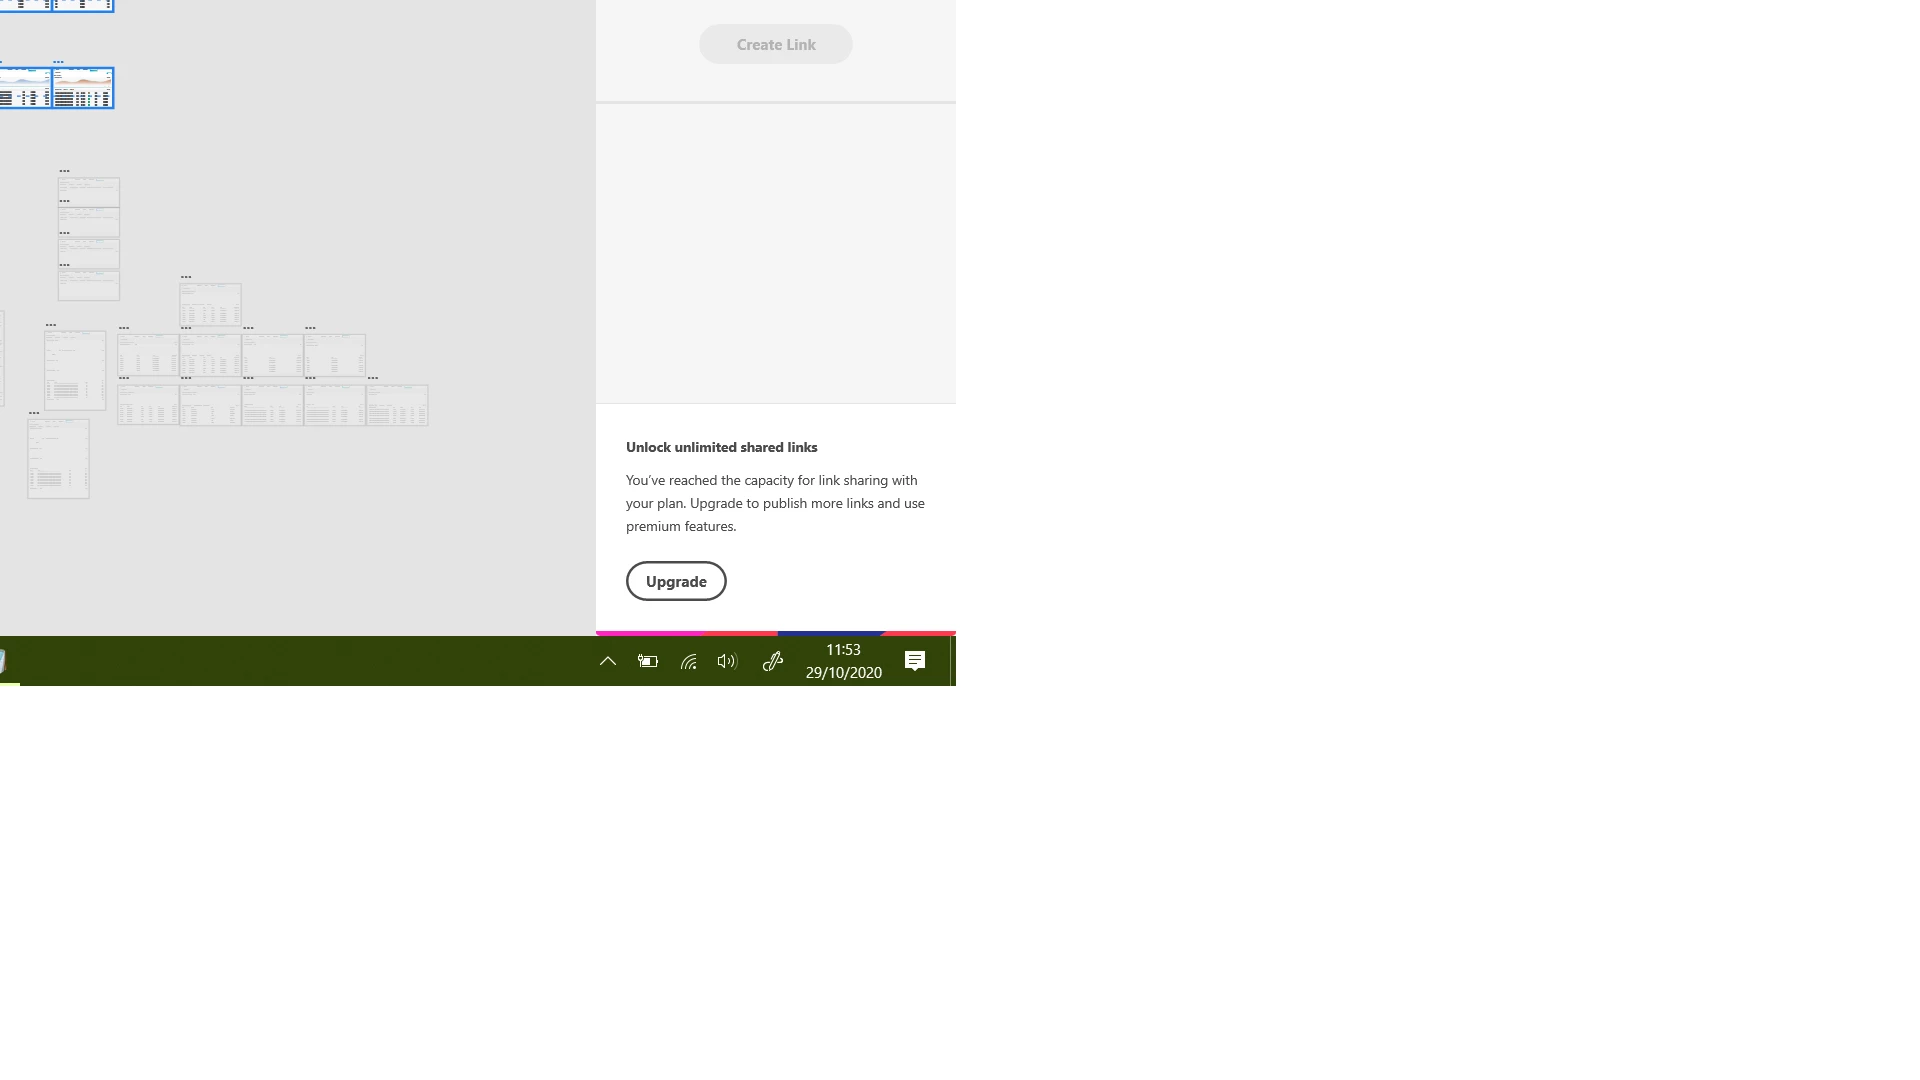1920x1080 pixels.
Task: Open the Action Center notifications icon
Action: pyautogui.click(x=915, y=661)
